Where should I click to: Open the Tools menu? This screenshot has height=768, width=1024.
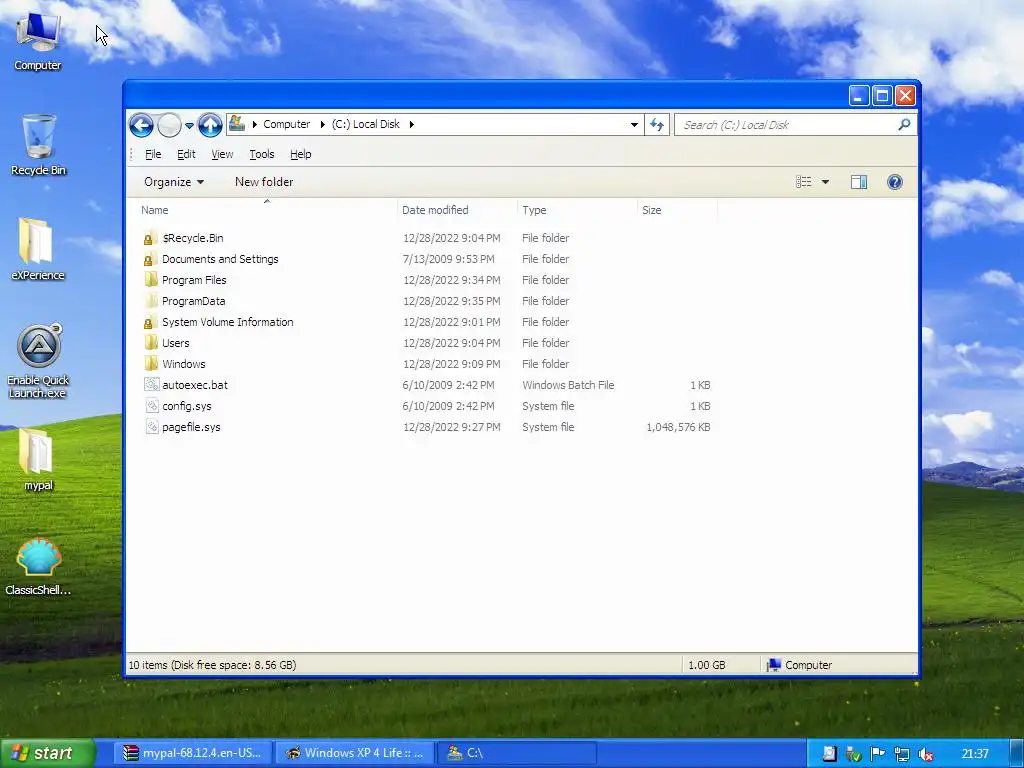(x=261, y=154)
